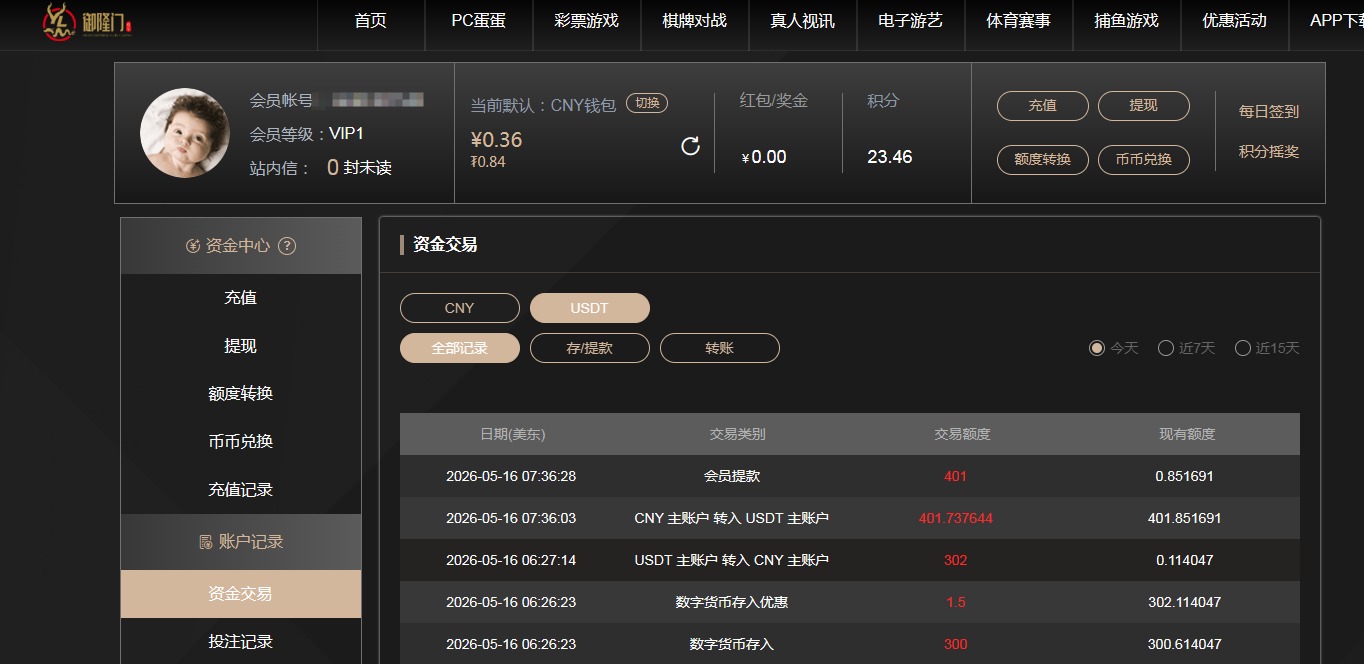The width and height of the screenshot is (1364, 664).
Task: Open the PC蛋蛋 navigation item
Action: [479, 21]
